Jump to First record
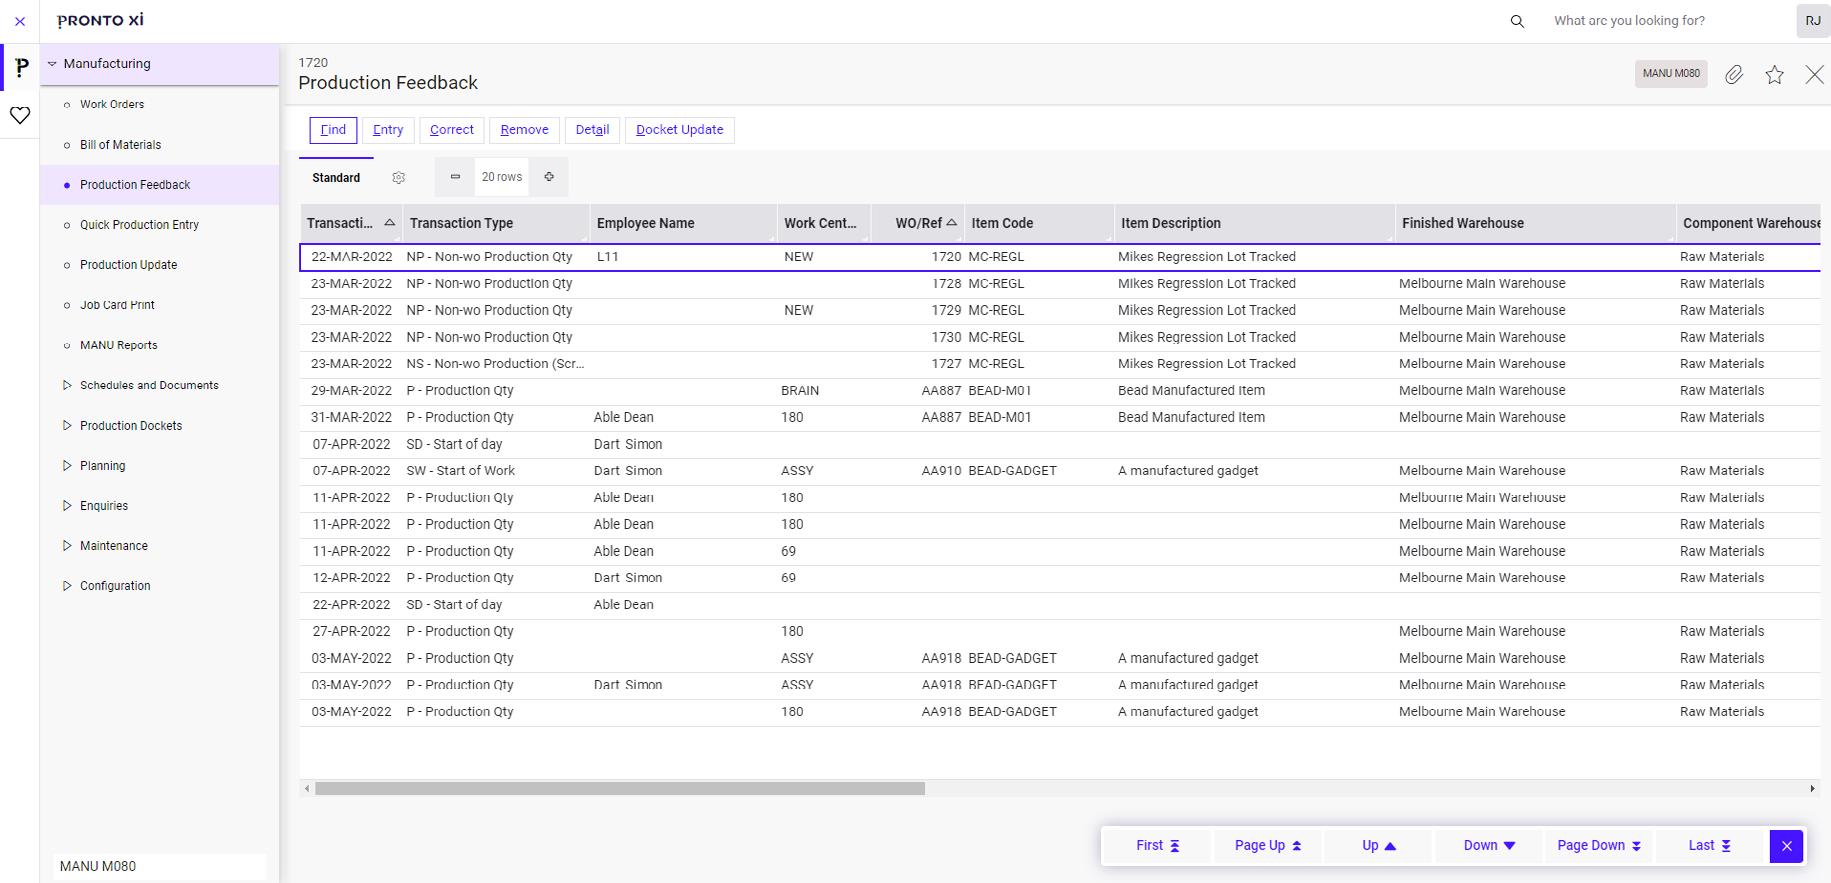The width and height of the screenshot is (1831, 883). coord(1157,846)
